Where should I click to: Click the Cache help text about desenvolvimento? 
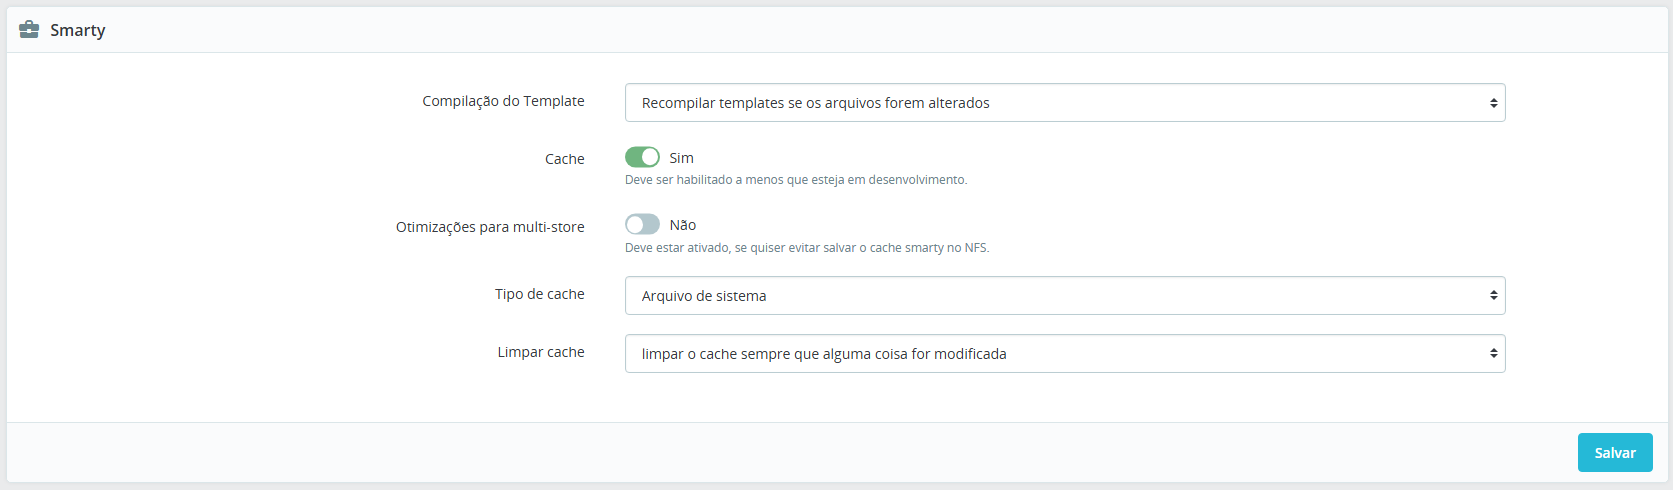[796, 180]
